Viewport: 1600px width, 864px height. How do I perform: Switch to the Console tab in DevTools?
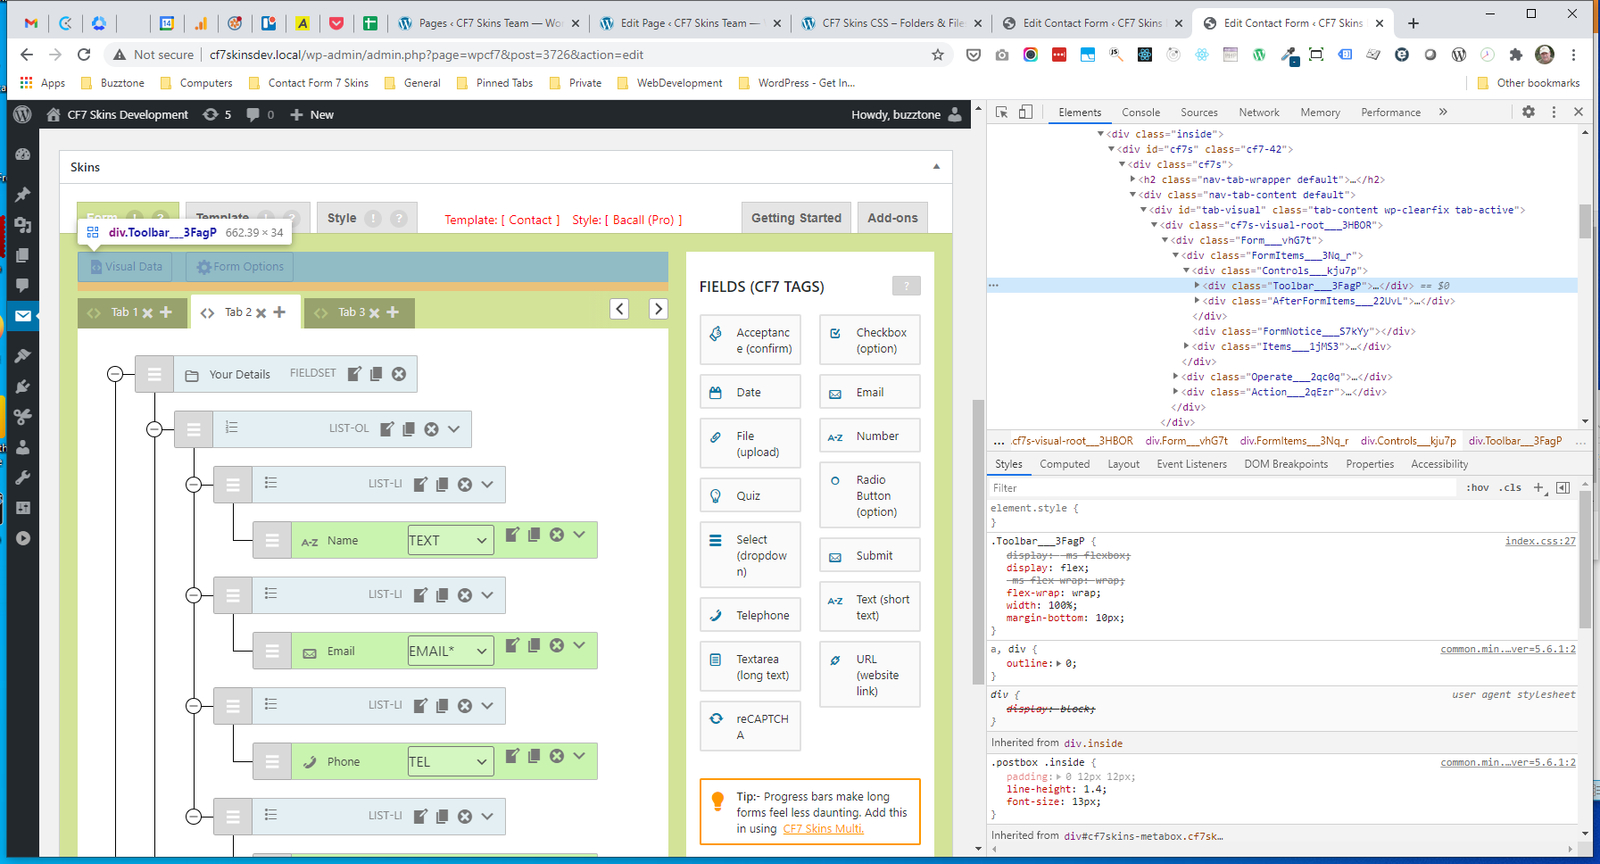click(1140, 113)
